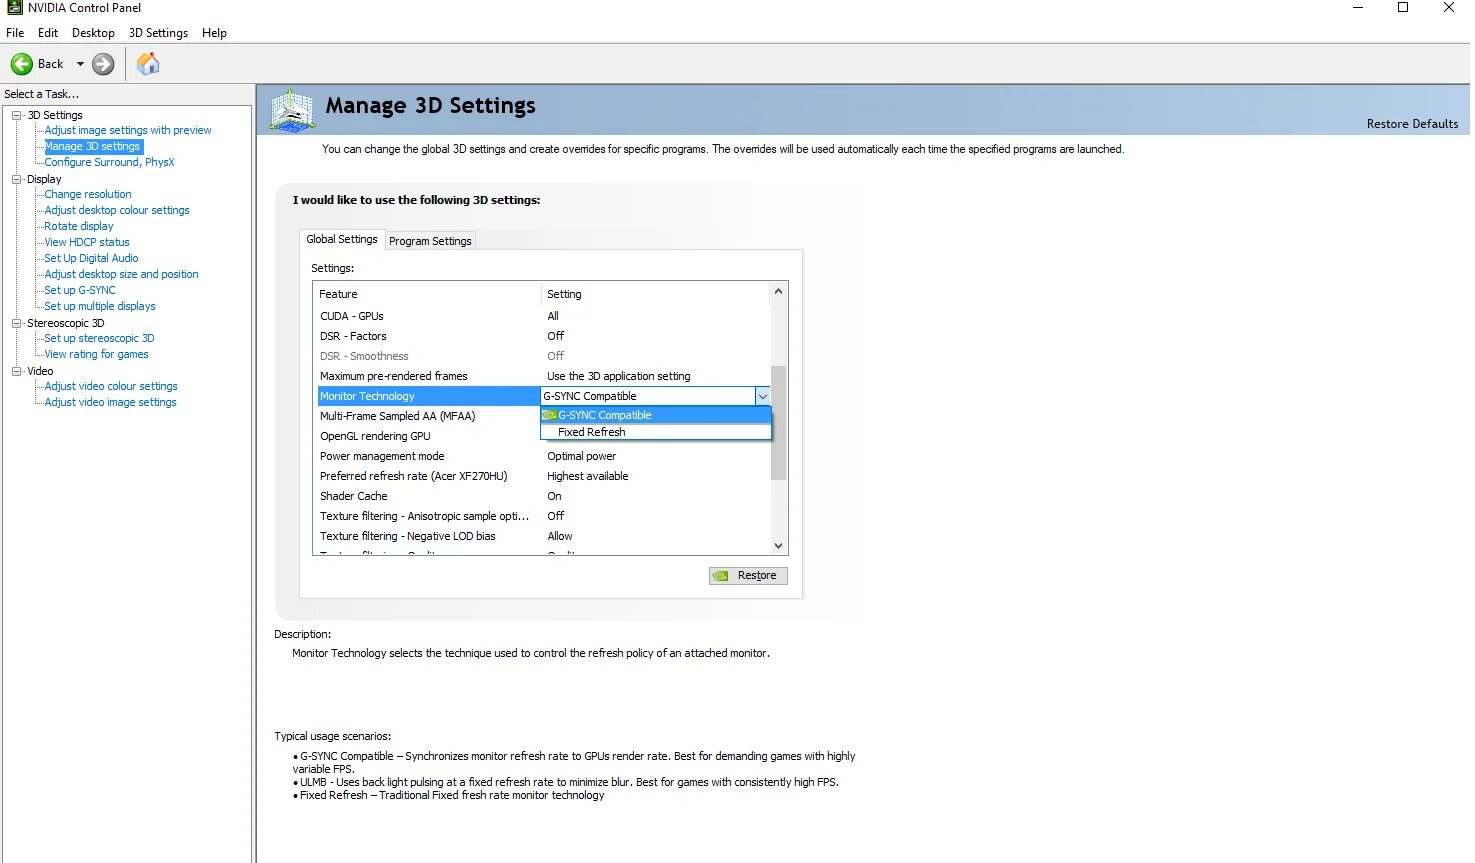Select Power management mode row
This screenshot has height=863, width=1475.
click(543, 456)
